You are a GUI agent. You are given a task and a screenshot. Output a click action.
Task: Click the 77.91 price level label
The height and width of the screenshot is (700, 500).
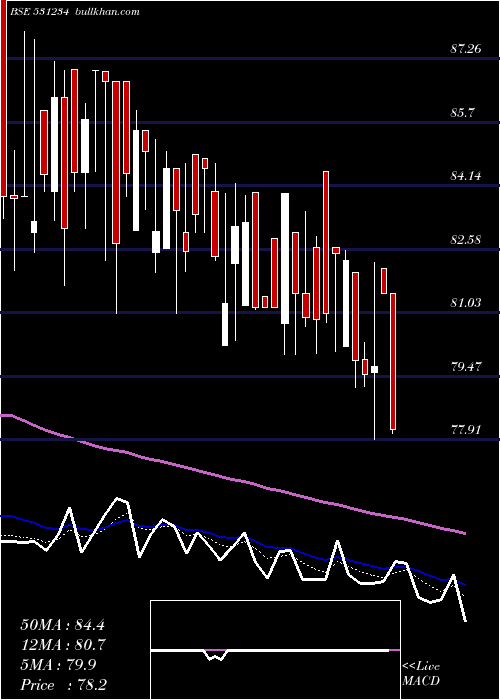[466, 430]
